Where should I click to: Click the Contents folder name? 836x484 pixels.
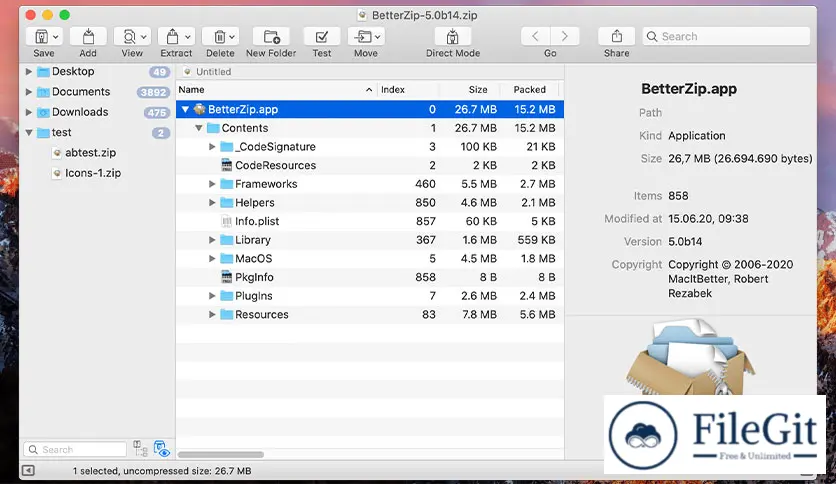point(245,128)
